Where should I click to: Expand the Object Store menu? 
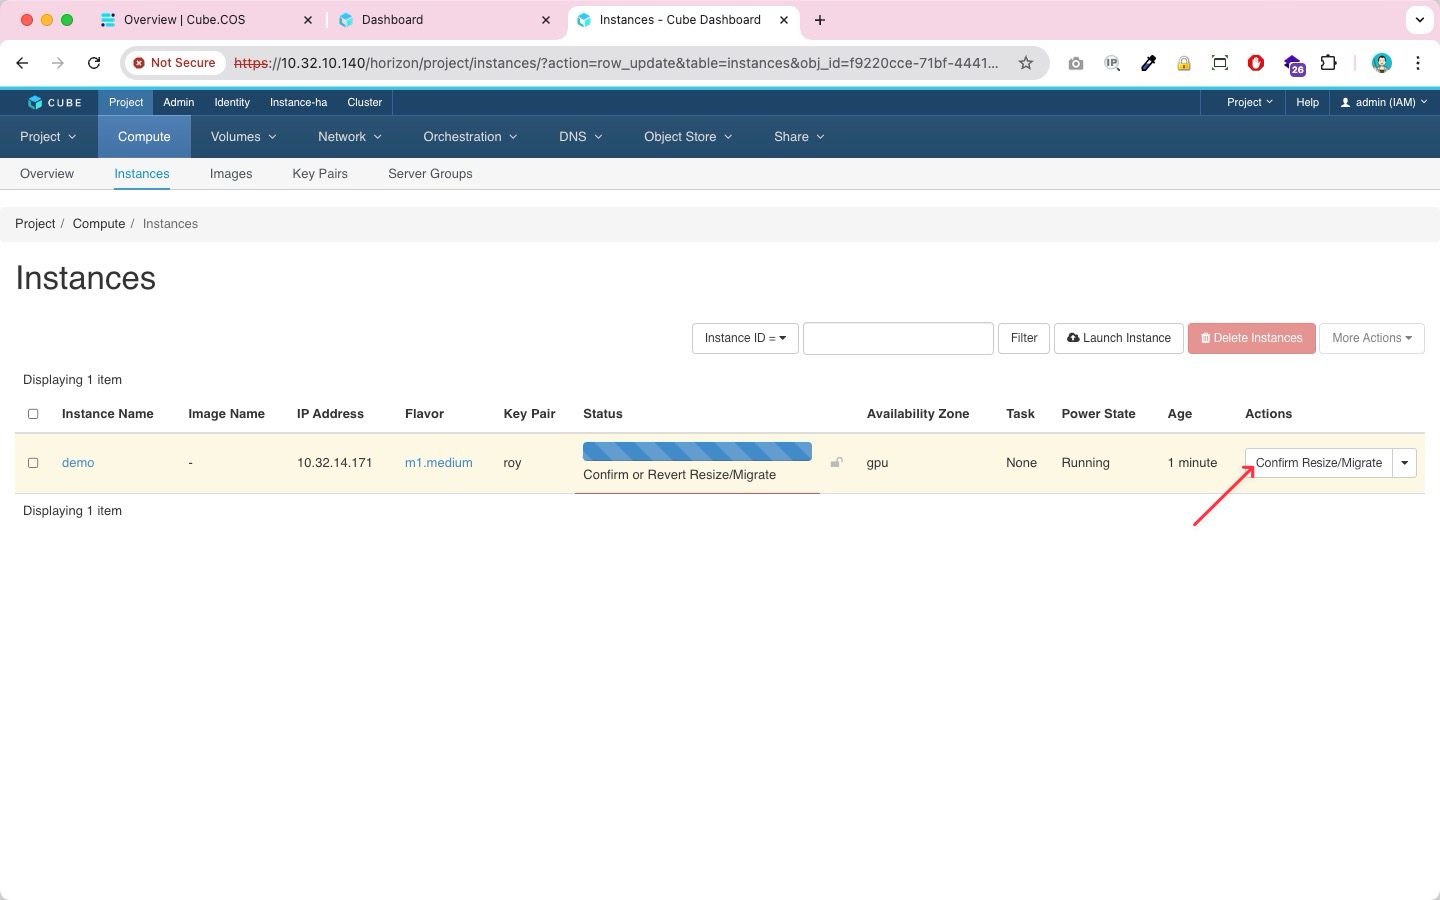tap(688, 137)
